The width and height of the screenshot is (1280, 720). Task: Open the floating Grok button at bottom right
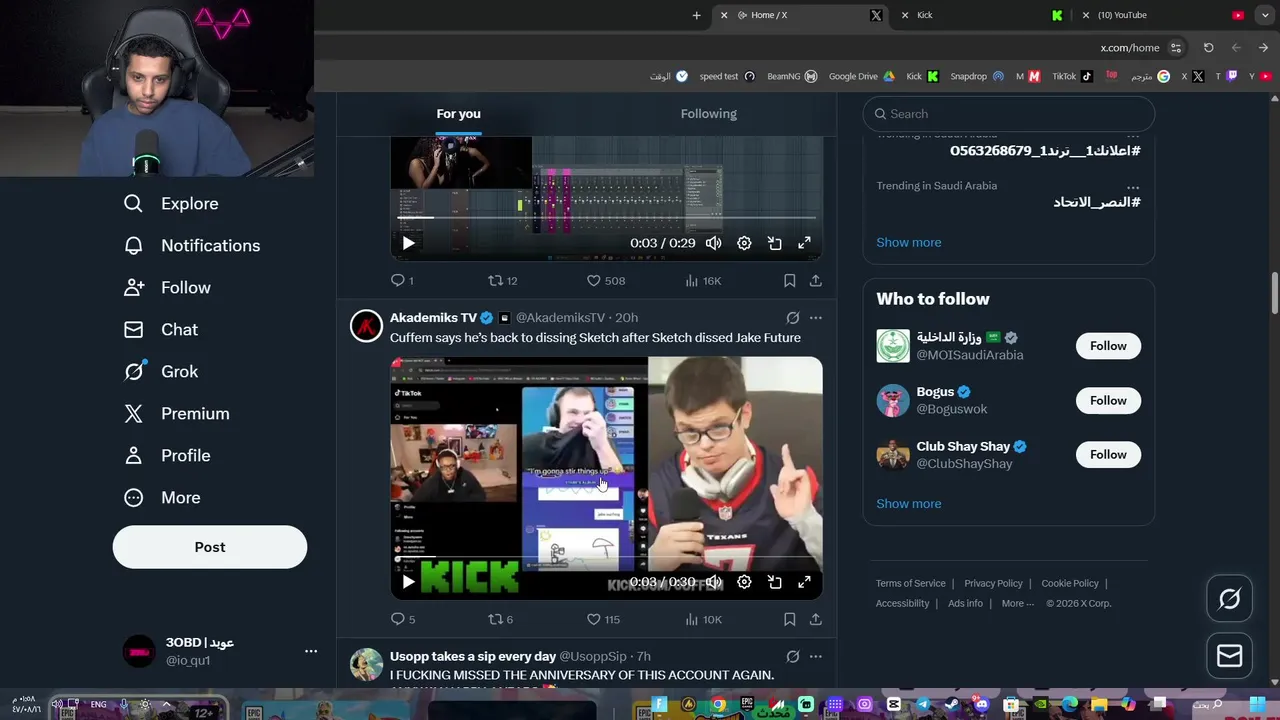click(x=1229, y=599)
